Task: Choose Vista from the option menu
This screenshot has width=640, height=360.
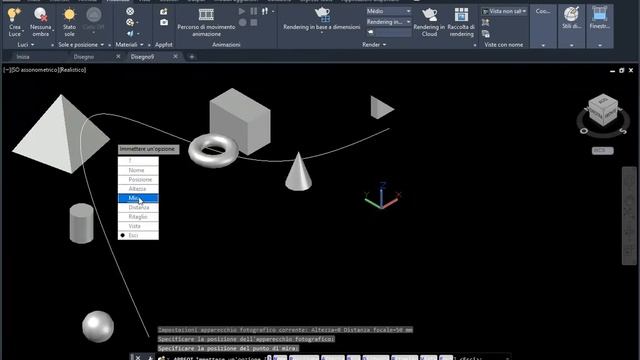Action: 138,226
